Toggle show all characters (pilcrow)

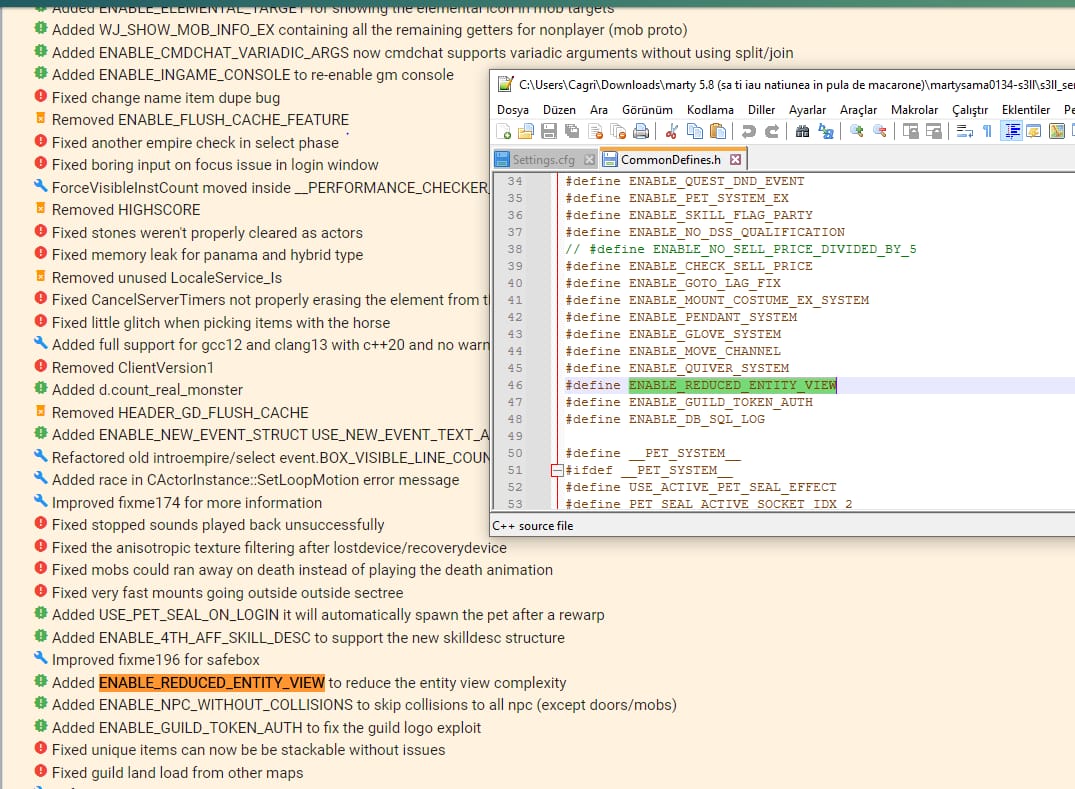click(x=987, y=131)
